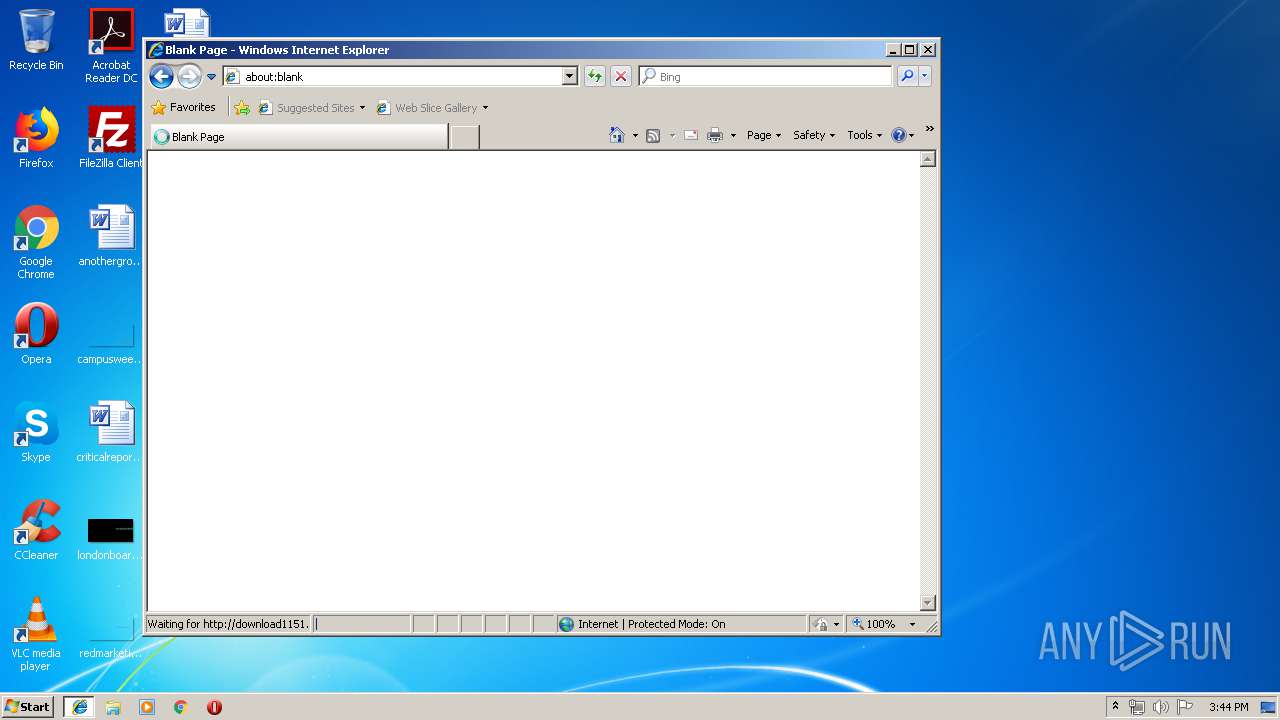Open the search provider options dropdown
The image size is (1280, 720).
925,76
